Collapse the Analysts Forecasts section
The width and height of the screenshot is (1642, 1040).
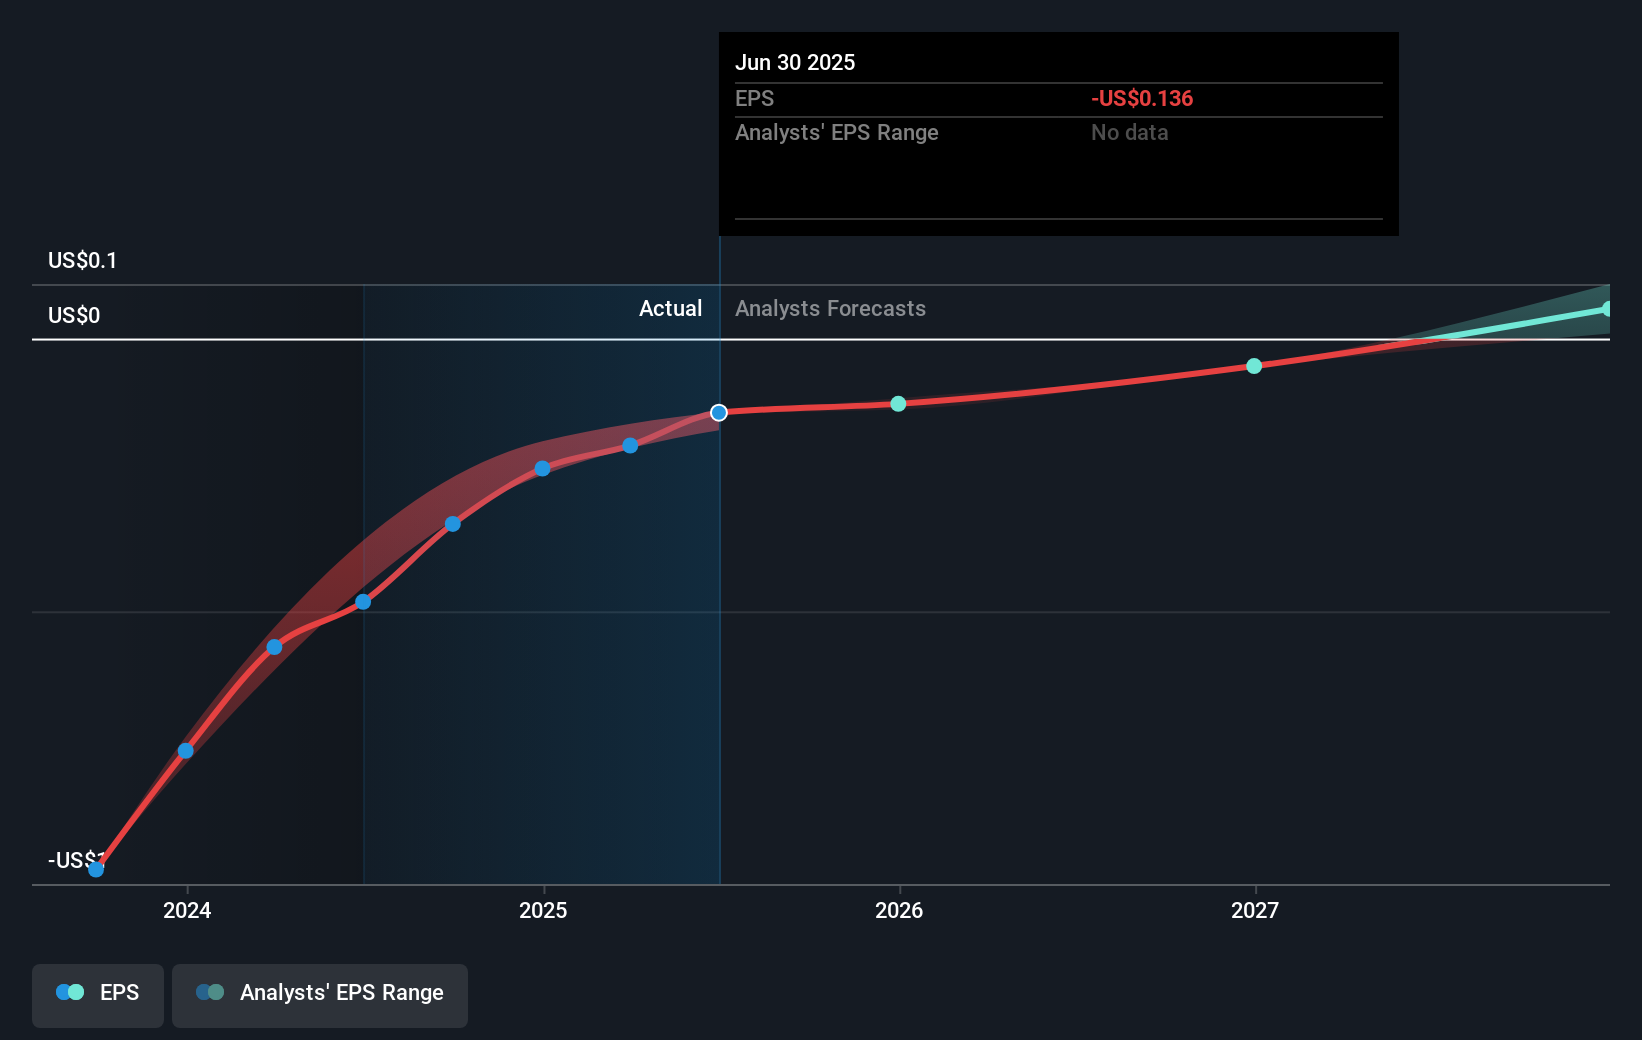tap(830, 308)
